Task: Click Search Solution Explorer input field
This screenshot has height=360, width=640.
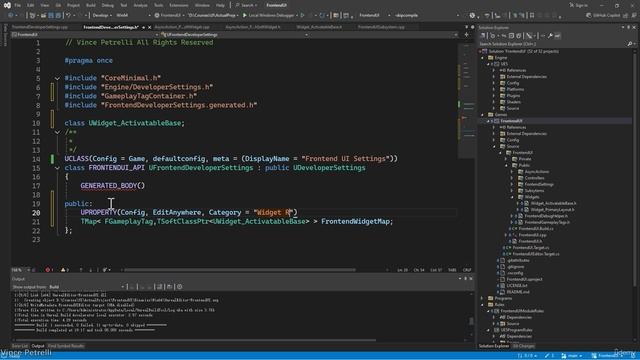Action: coord(552,44)
